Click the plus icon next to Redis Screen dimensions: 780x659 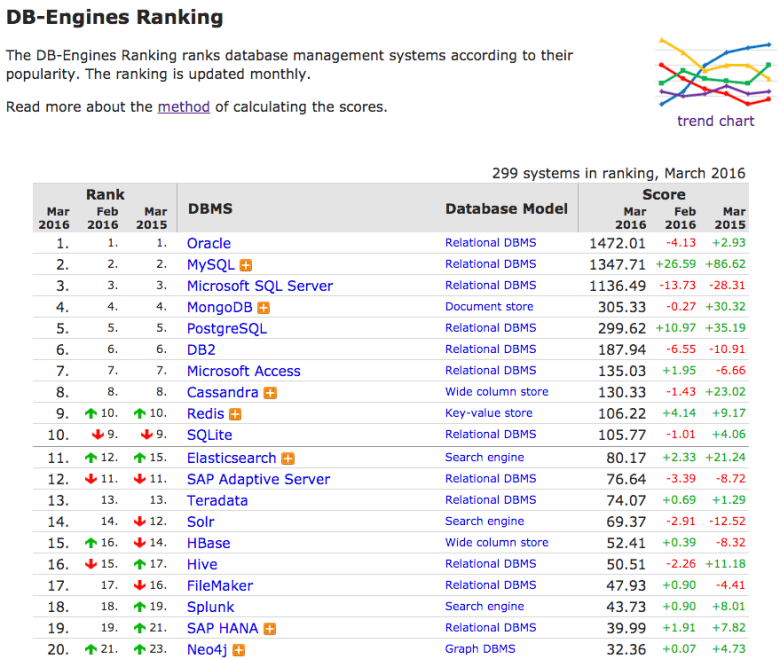[236, 414]
